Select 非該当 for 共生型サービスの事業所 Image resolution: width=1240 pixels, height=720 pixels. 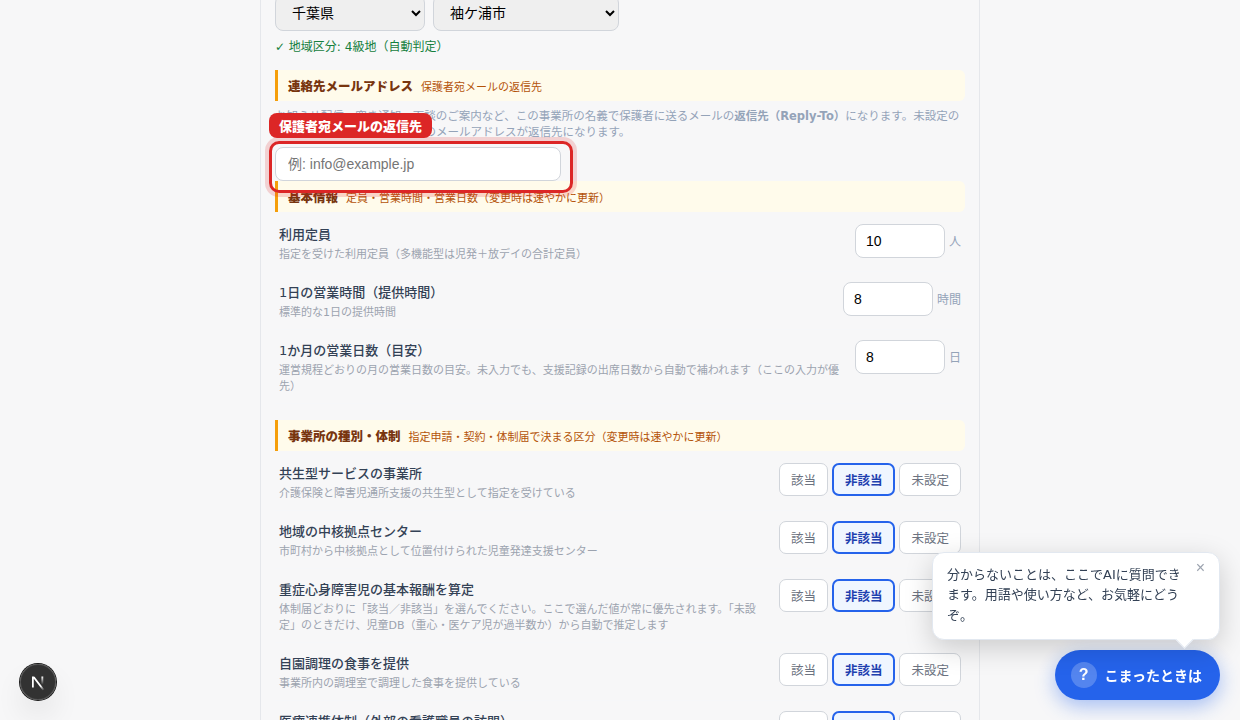pos(863,480)
